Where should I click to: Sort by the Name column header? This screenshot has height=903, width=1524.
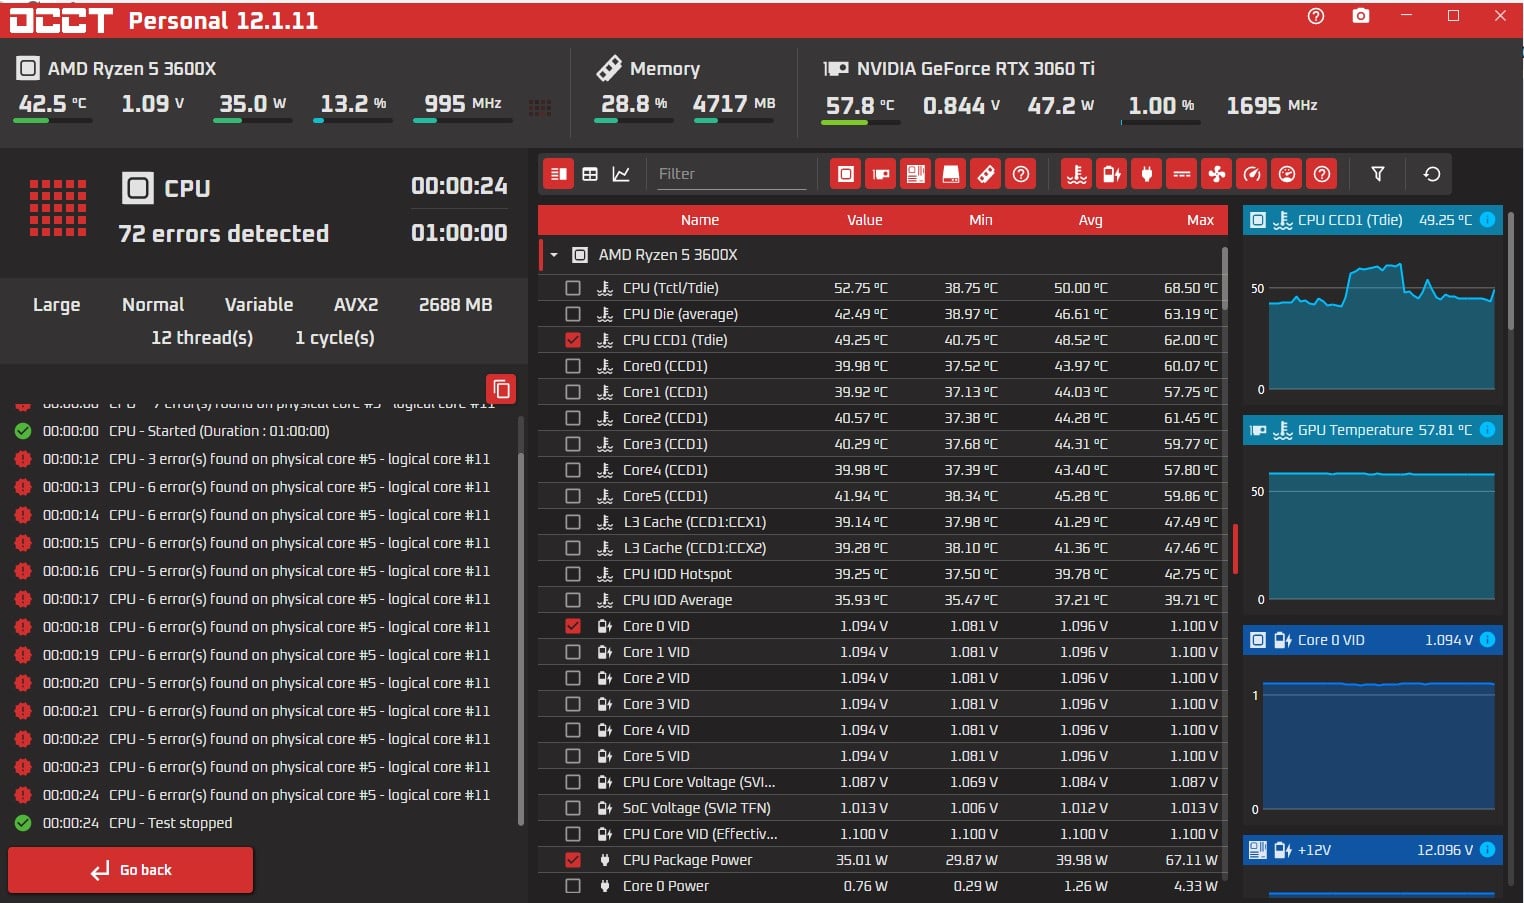tap(700, 220)
